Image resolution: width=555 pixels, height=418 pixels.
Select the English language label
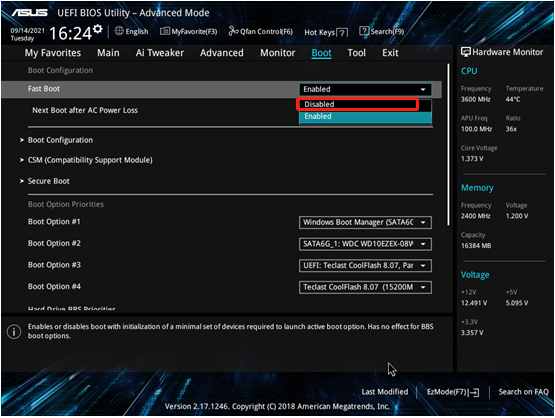pyautogui.click(x=137, y=32)
